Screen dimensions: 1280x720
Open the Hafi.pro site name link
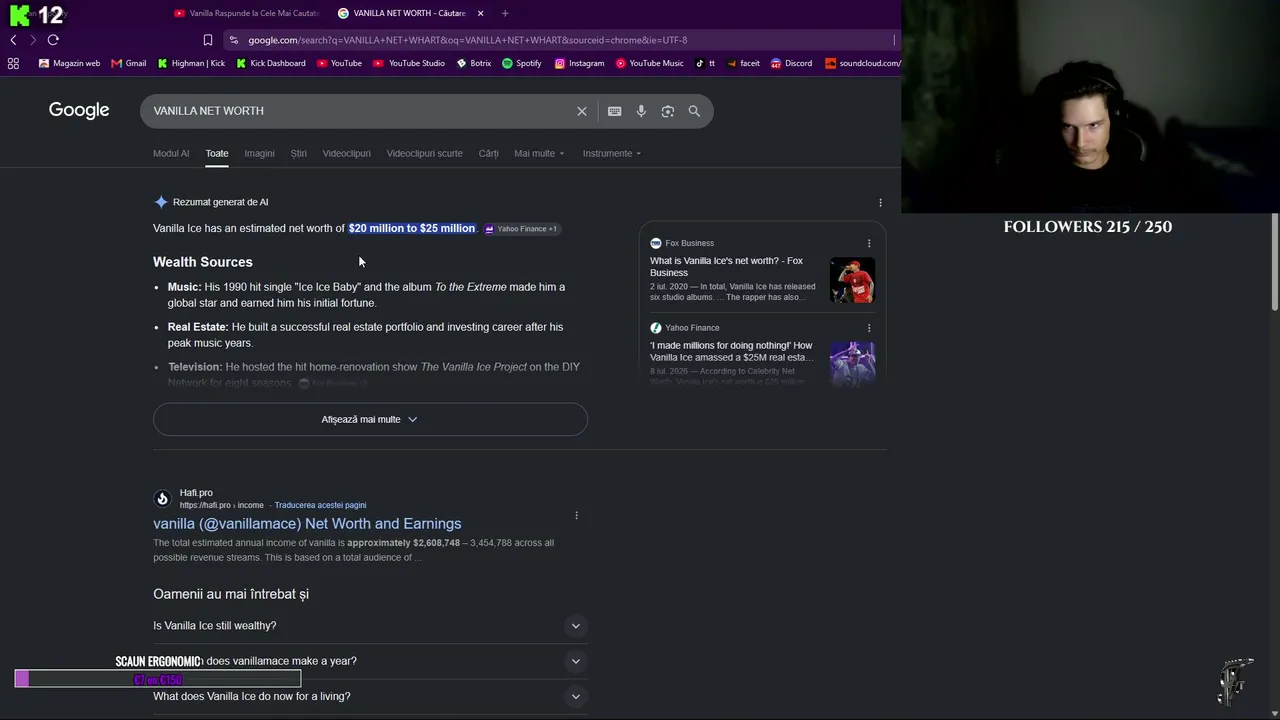pos(196,493)
